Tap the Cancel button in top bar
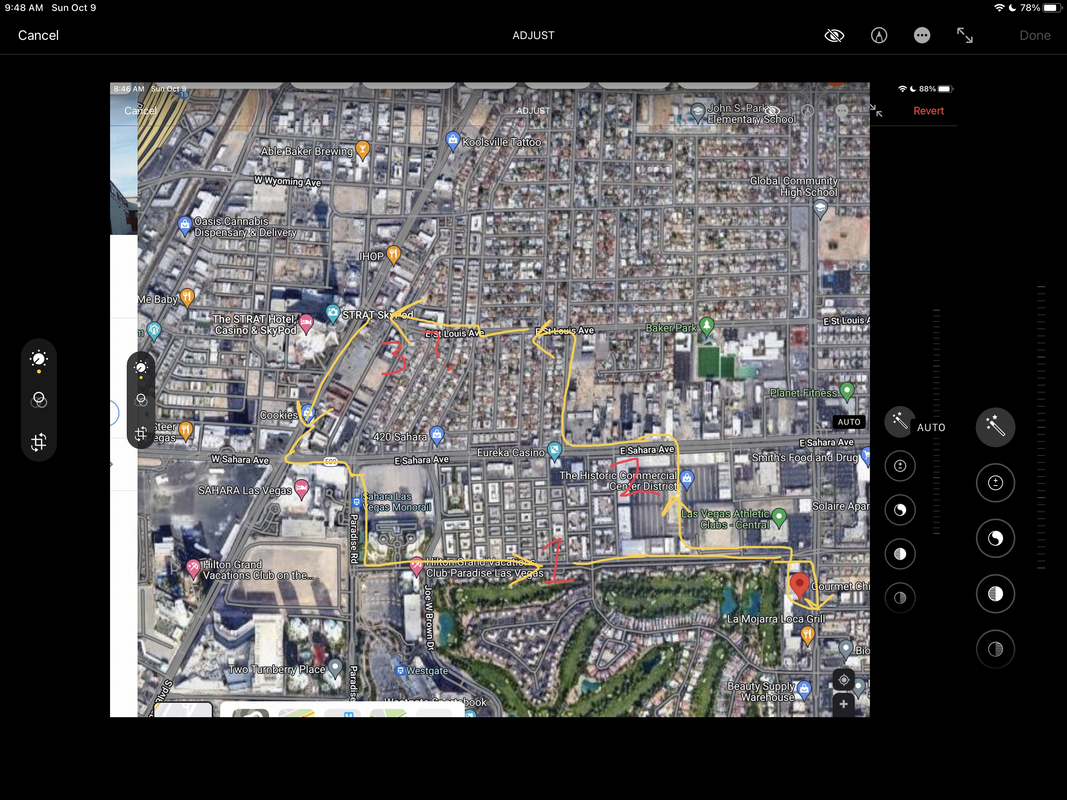This screenshot has width=1067, height=800. tap(38, 35)
